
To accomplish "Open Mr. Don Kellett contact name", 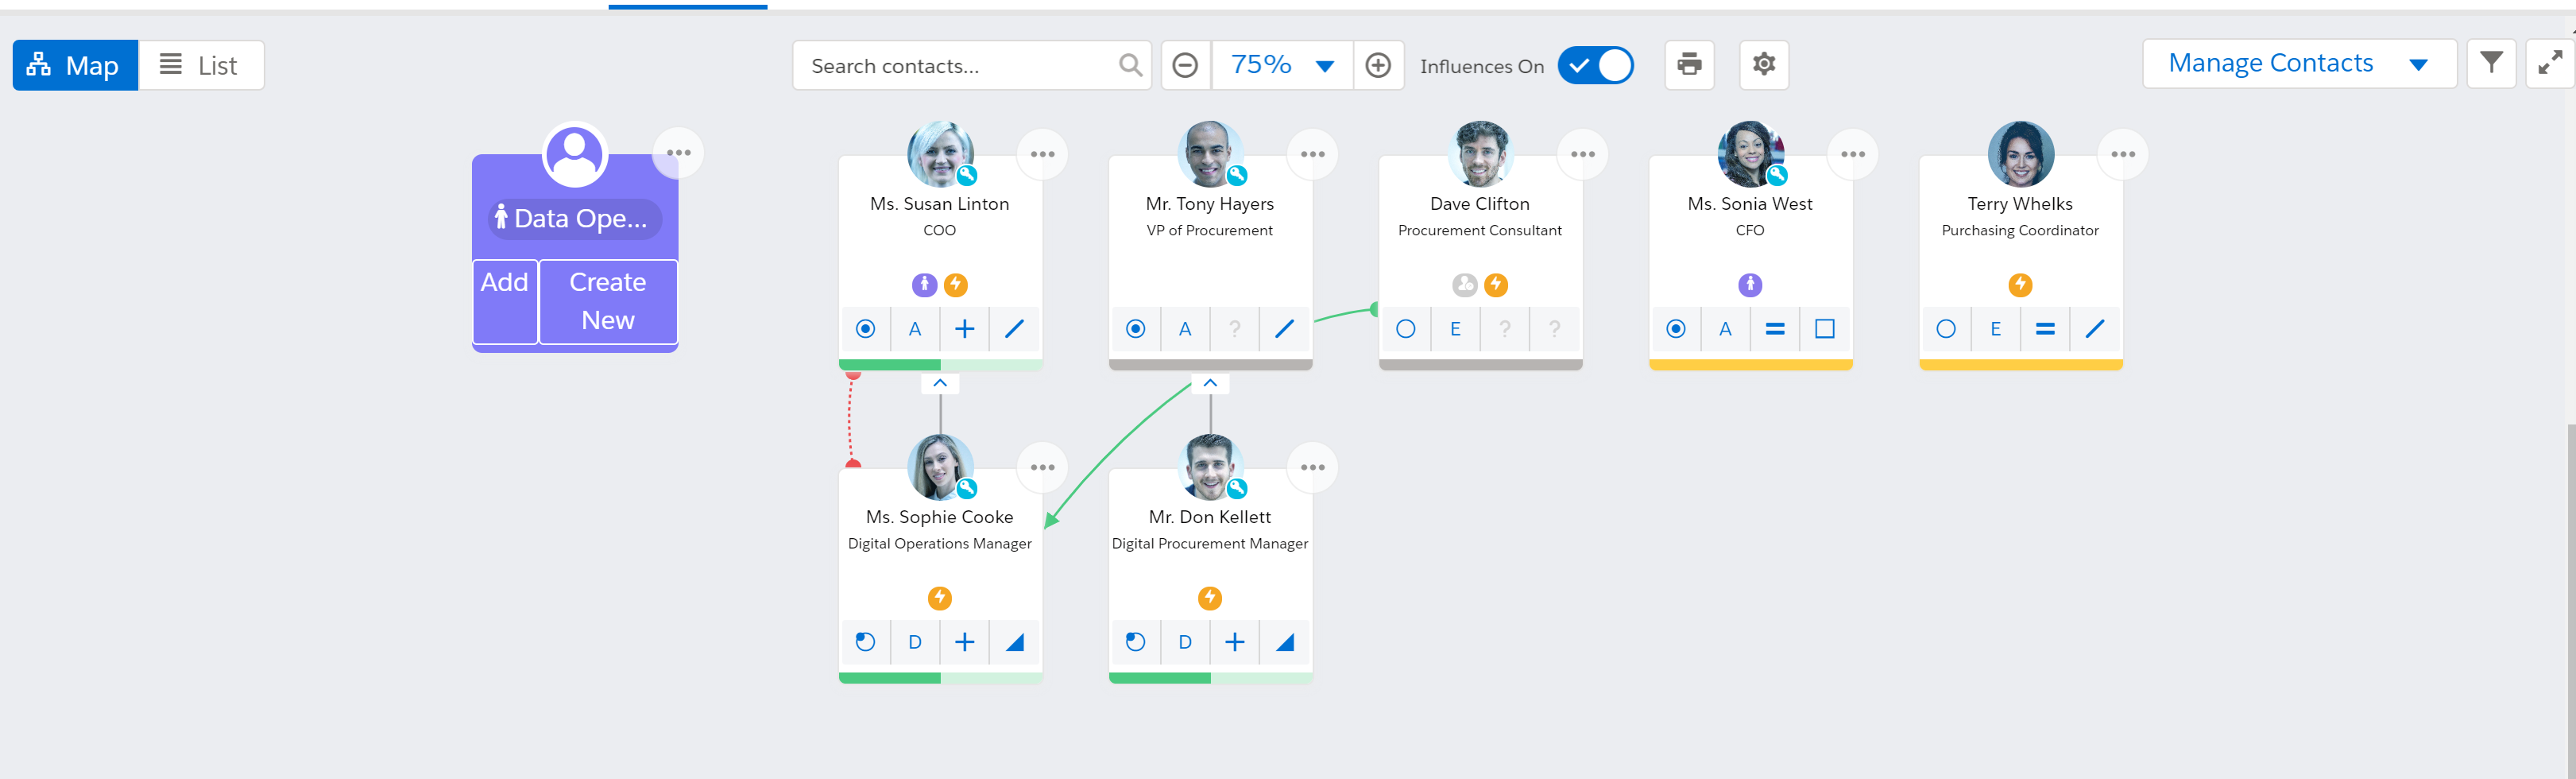I will 1210,517.
